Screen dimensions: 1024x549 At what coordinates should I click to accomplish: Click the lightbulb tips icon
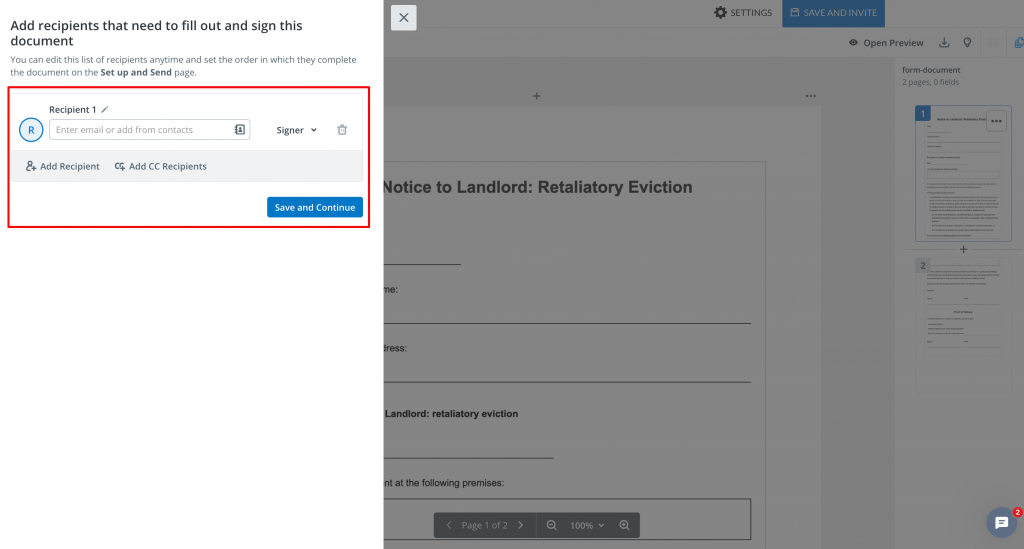pos(967,42)
